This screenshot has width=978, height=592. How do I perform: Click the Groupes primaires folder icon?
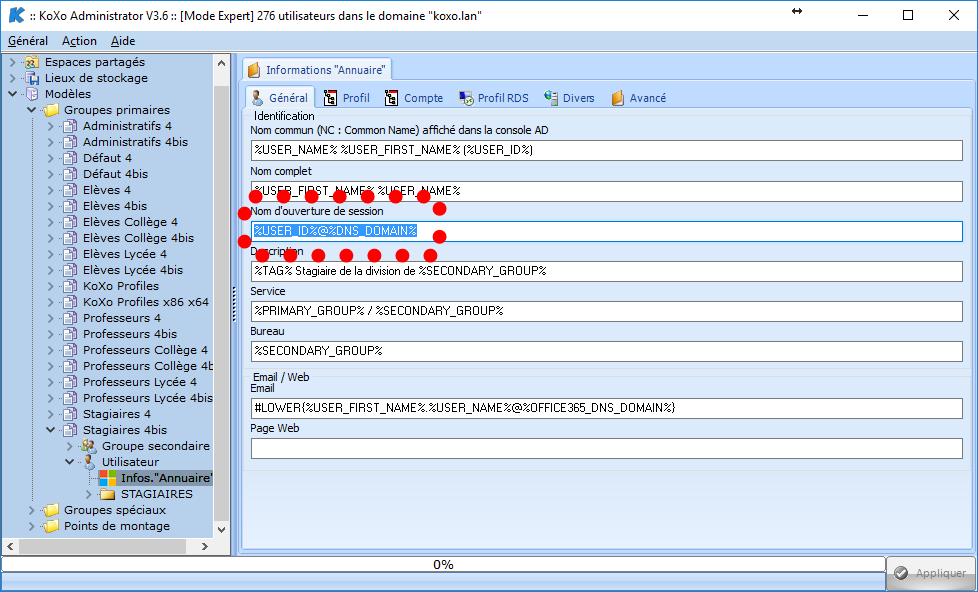tap(51, 110)
